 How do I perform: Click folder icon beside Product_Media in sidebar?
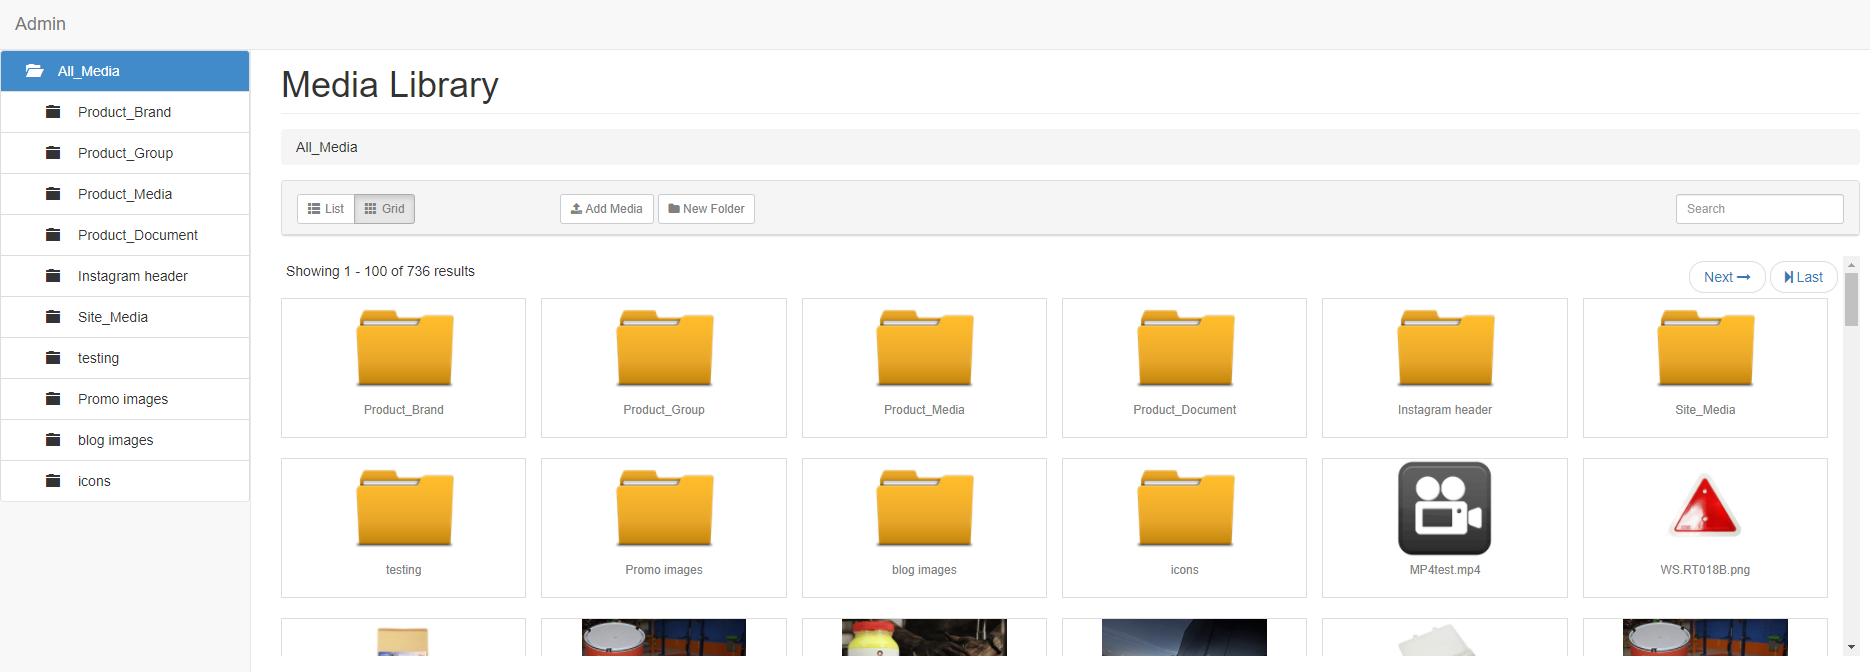click(53, 194)
